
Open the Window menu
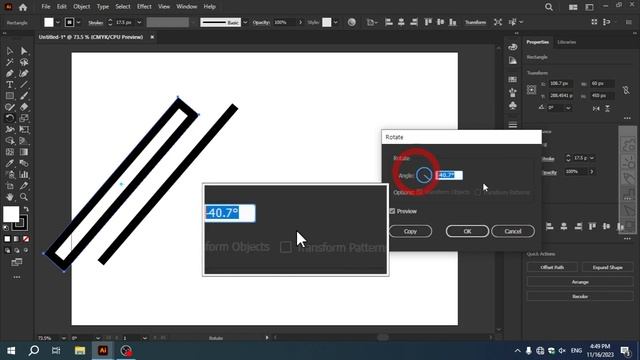point(187,7)
